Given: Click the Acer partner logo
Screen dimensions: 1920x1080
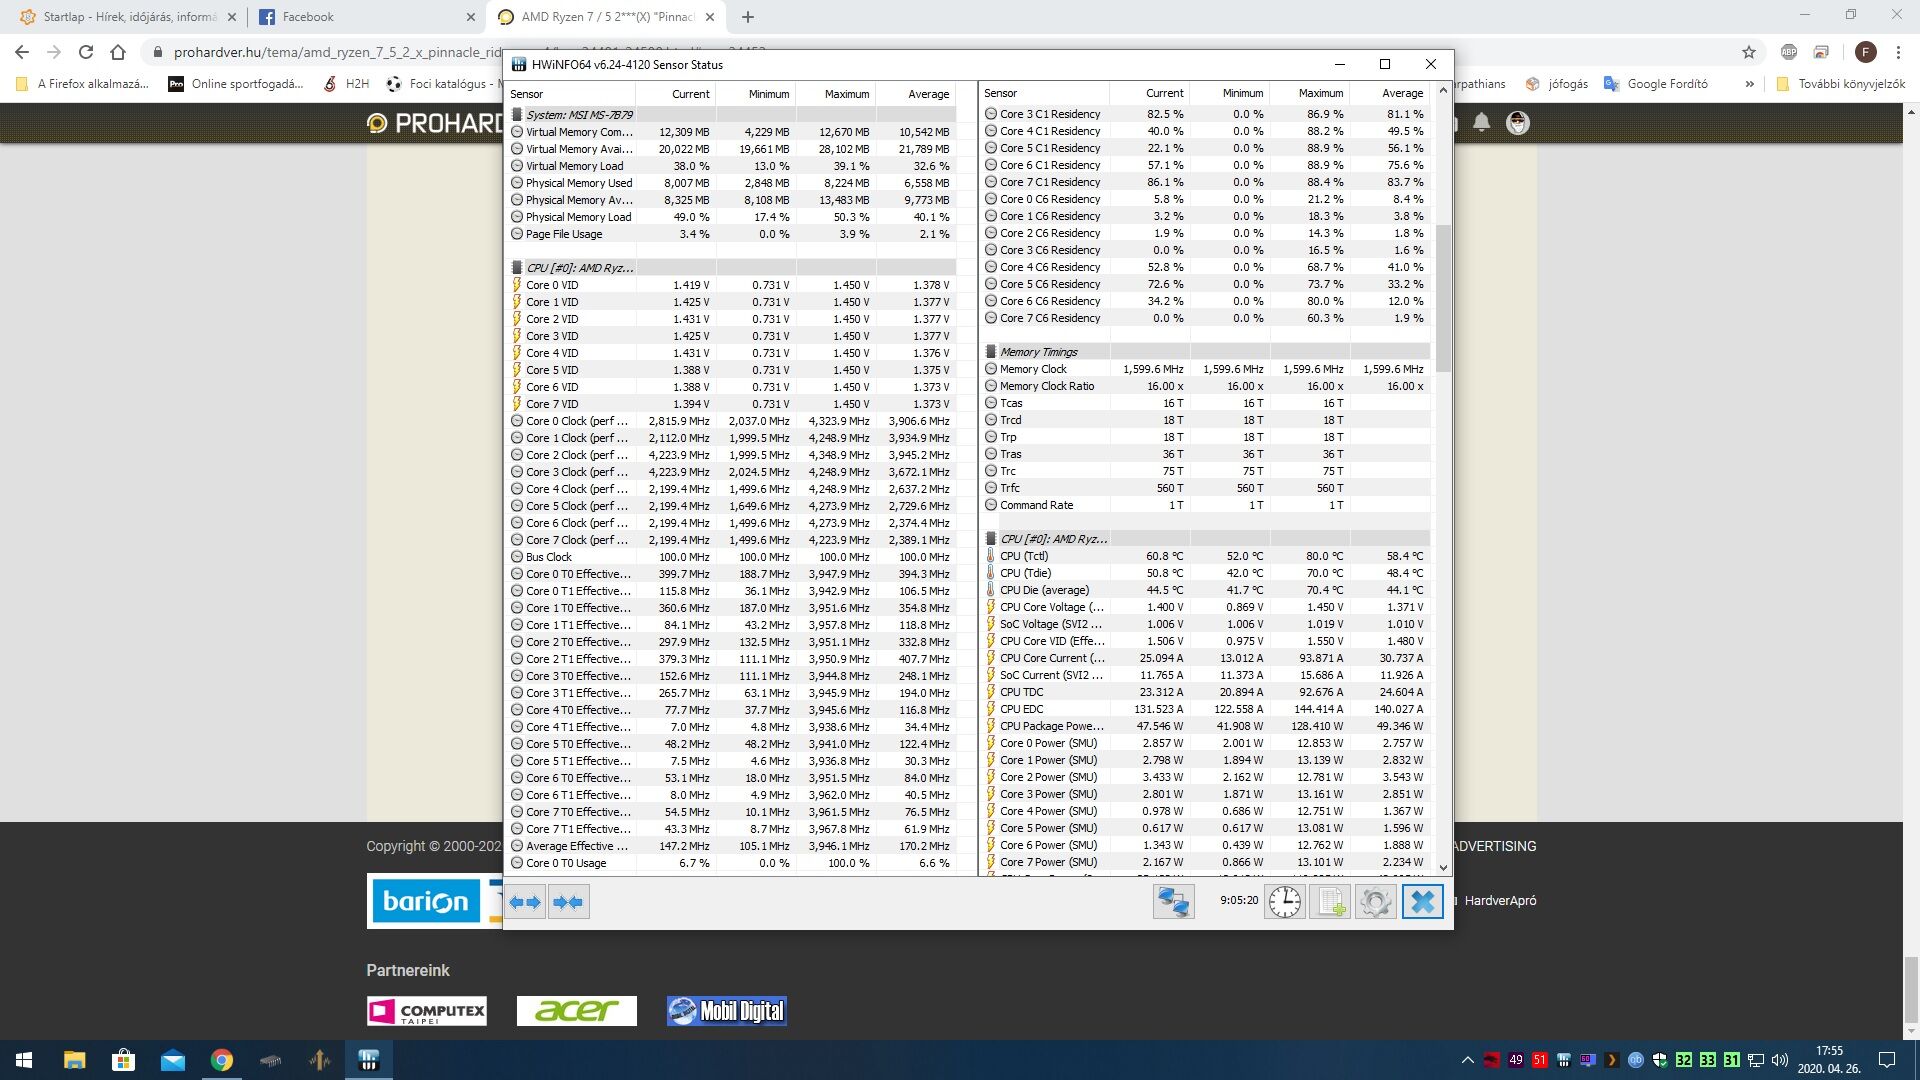Looking at the screenshot, I should (576, 1011).
